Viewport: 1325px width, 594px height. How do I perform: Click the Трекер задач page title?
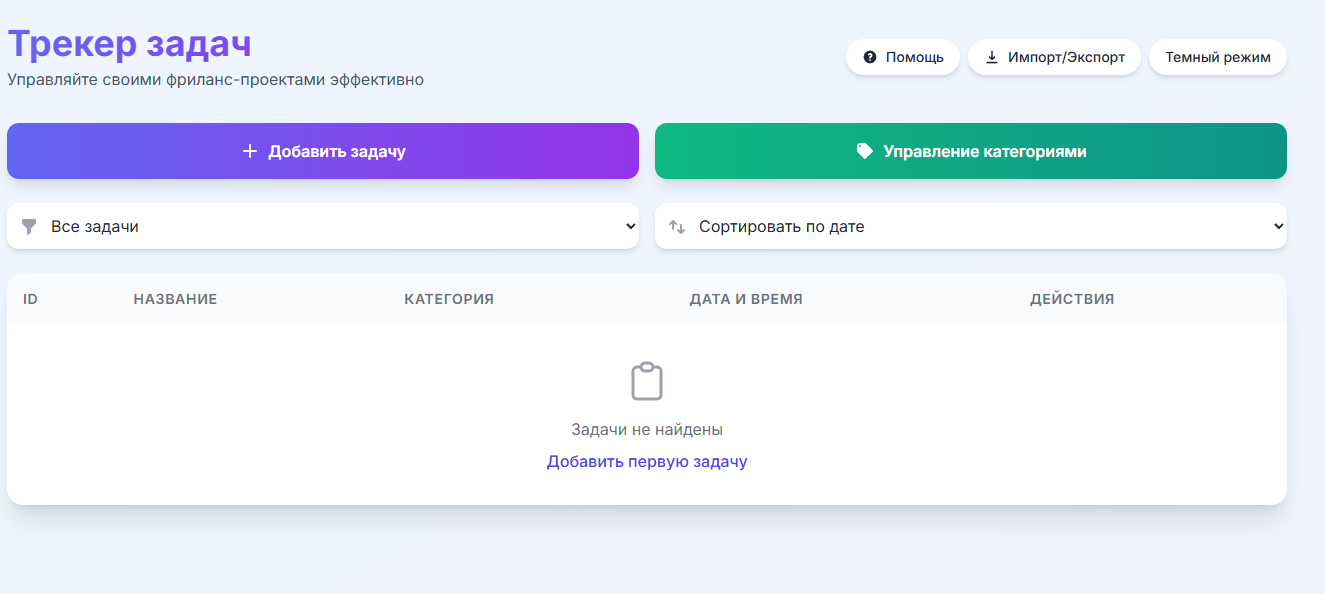tap(130, 44)
